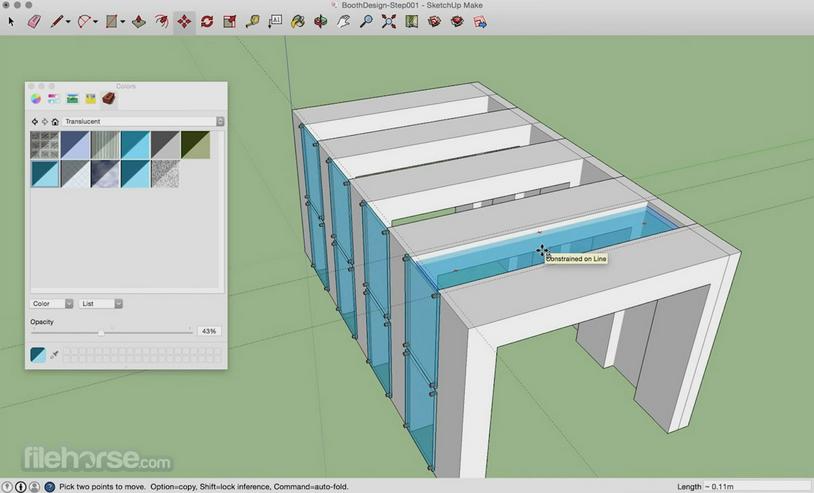
Task: Activate the Tape Measure tool
Action: [x=252, y=22]
